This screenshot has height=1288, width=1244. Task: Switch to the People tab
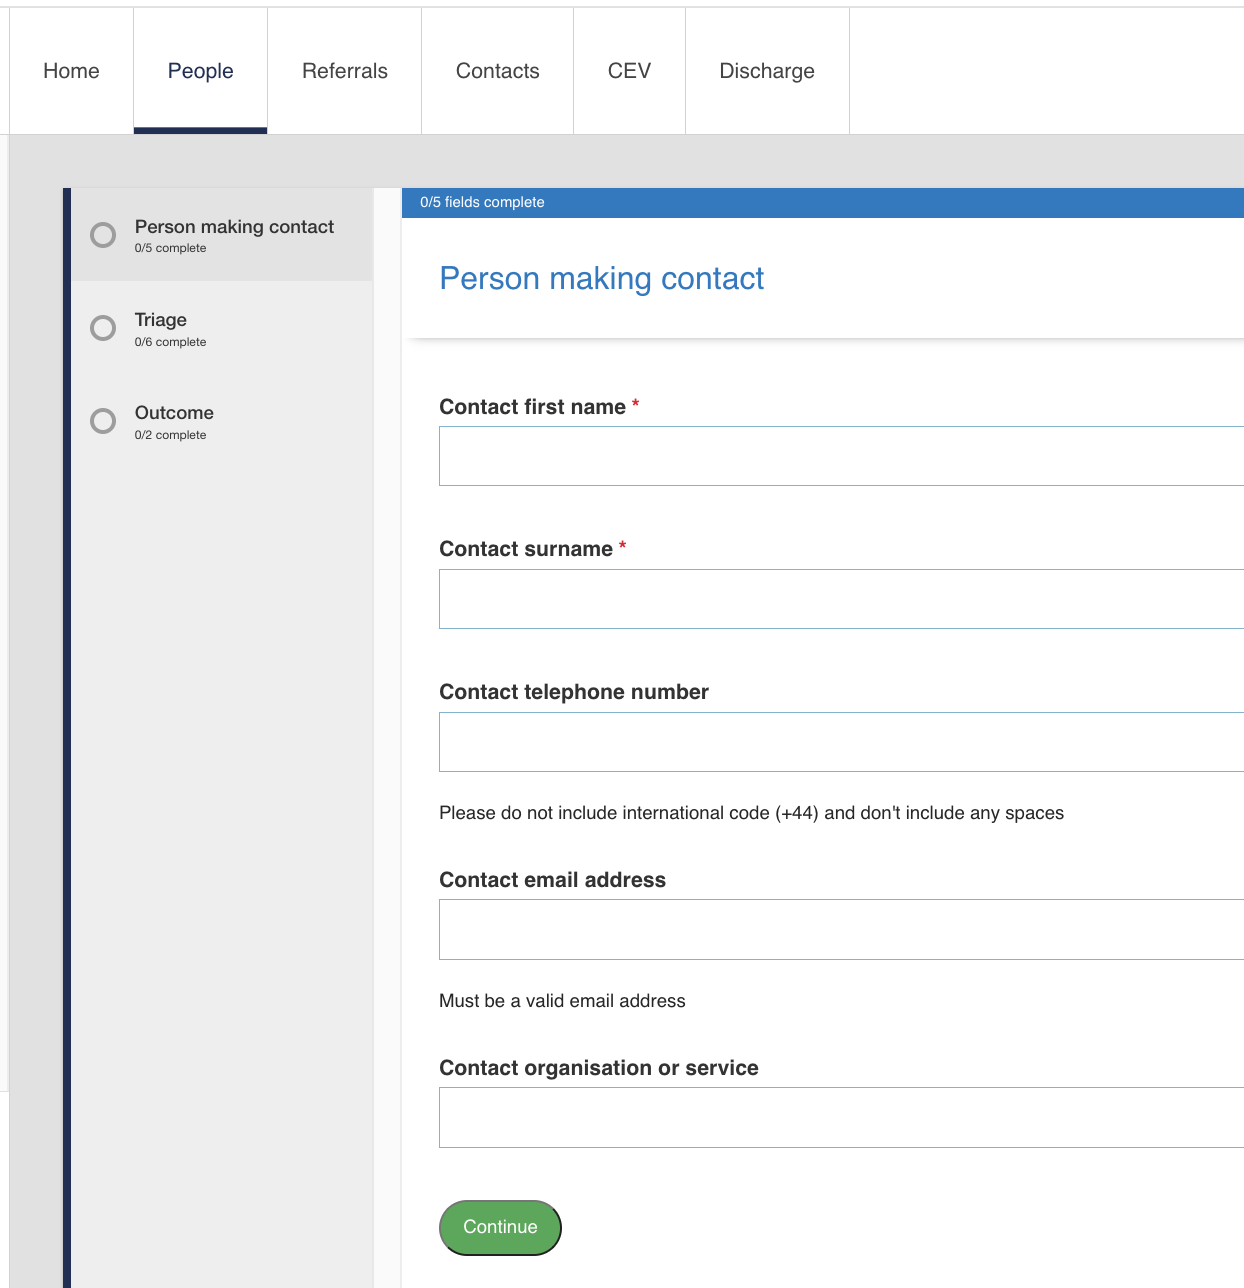[x=200, y=71]
